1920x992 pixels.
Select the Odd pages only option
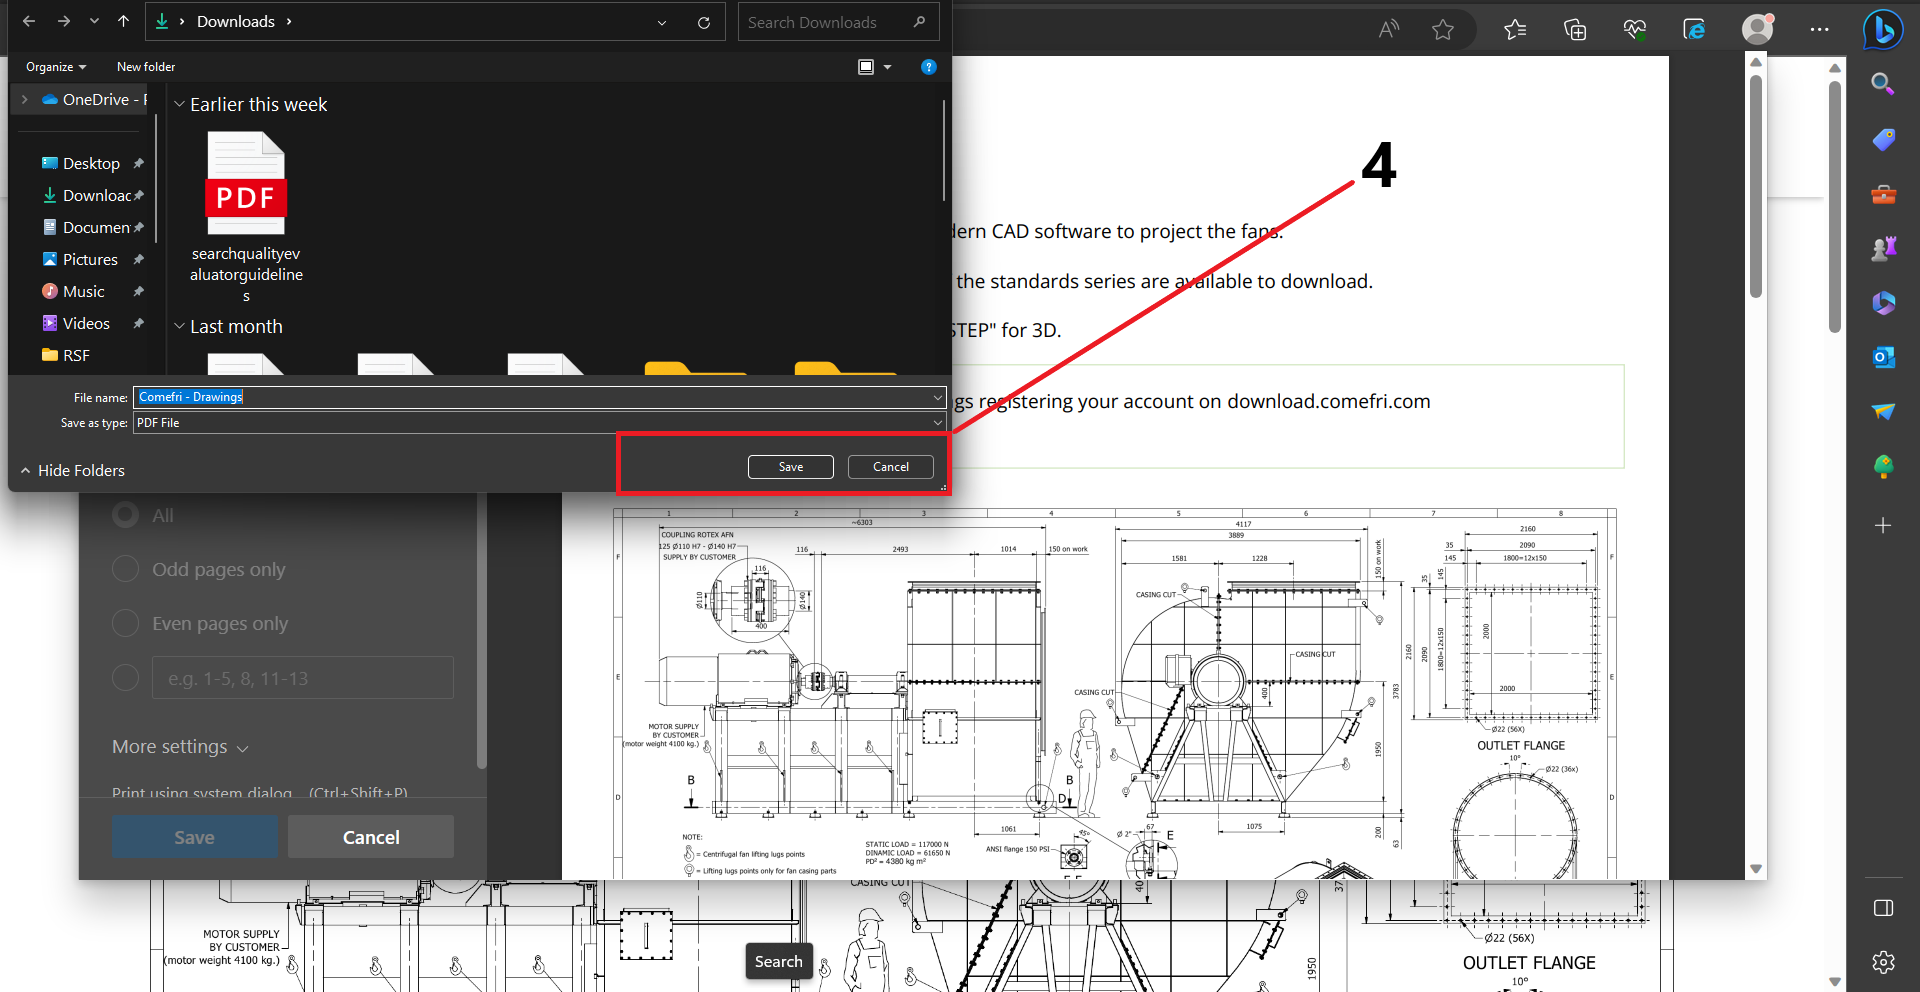[x=125, y=568]
